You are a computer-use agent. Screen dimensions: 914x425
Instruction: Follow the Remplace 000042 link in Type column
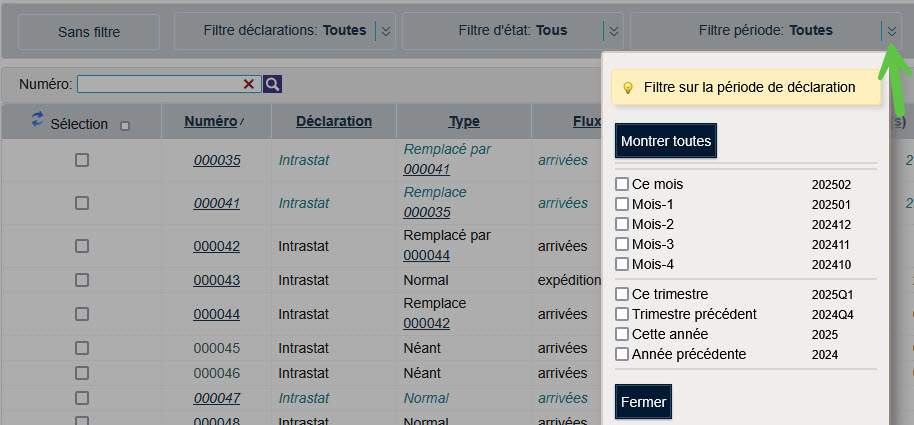click(x=427, y=324)
